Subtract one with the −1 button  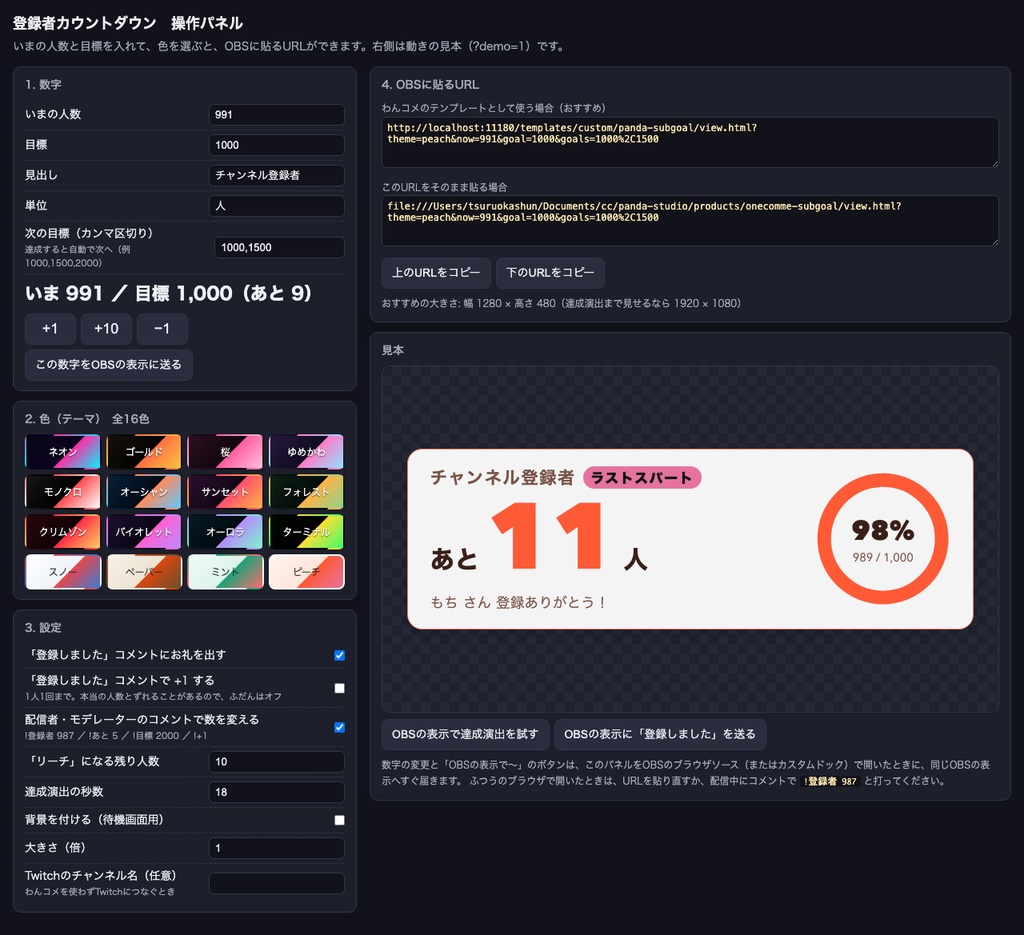coord(162,328)
